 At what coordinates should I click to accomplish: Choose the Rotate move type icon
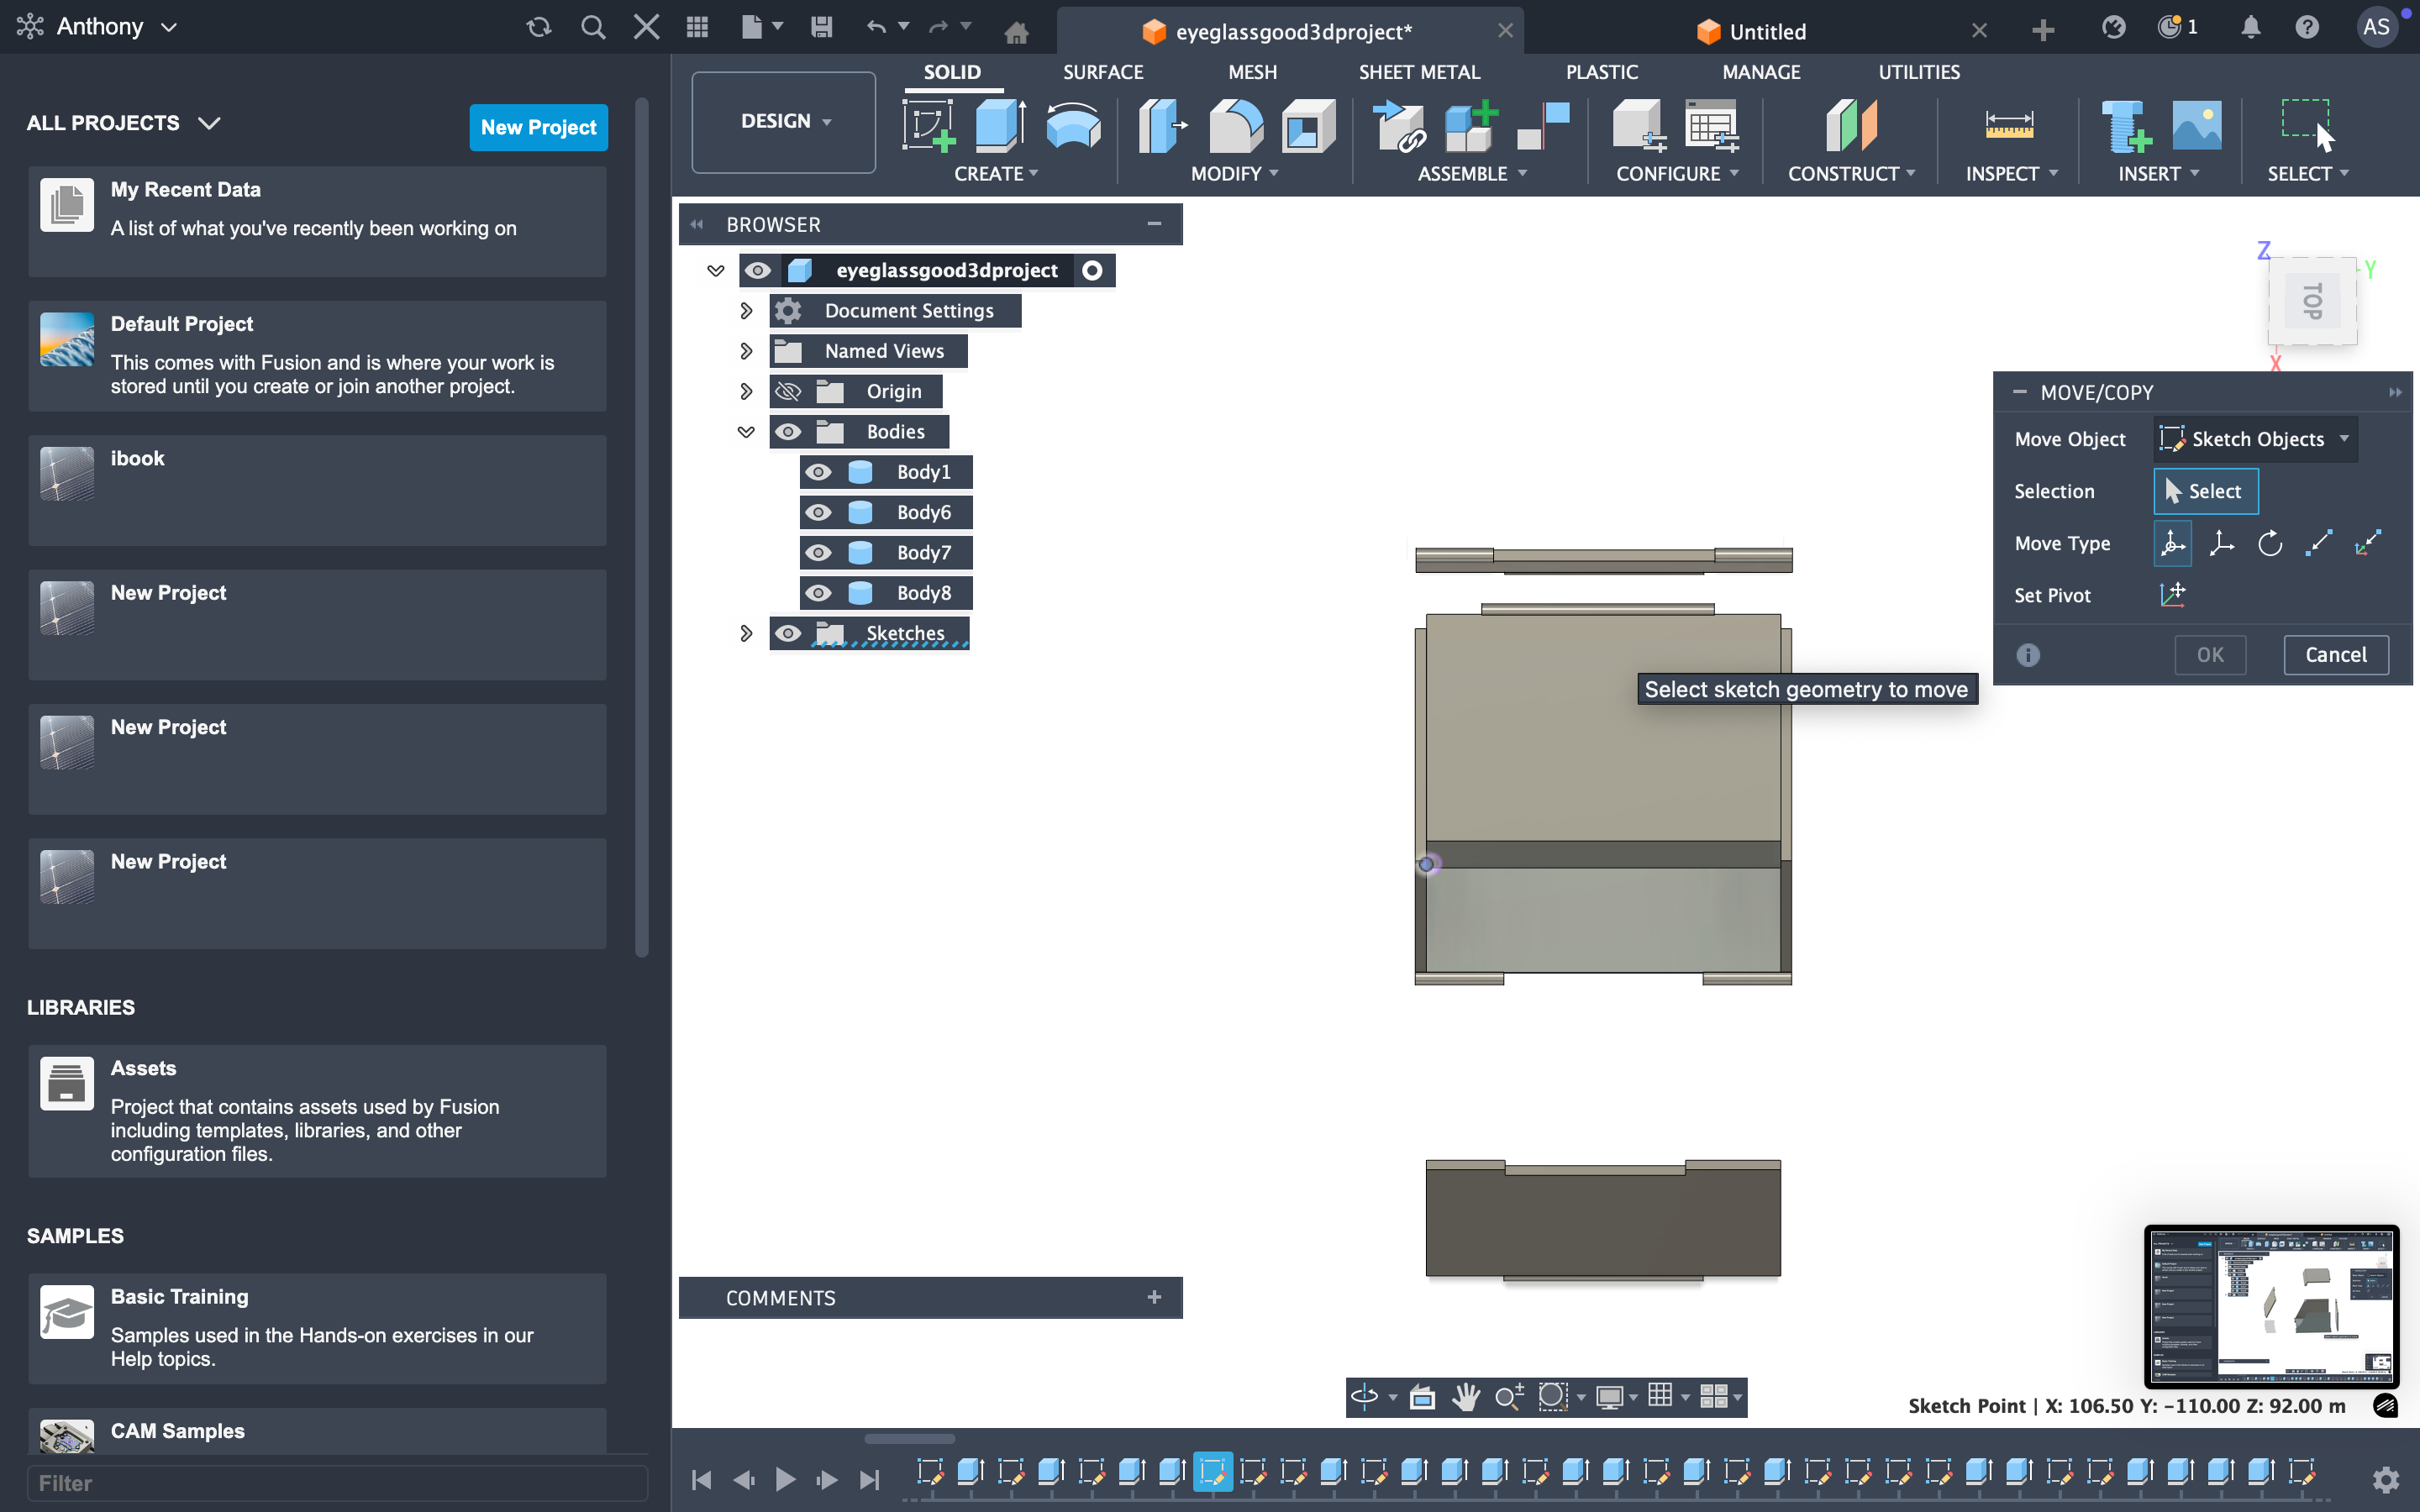(2270, 543)
